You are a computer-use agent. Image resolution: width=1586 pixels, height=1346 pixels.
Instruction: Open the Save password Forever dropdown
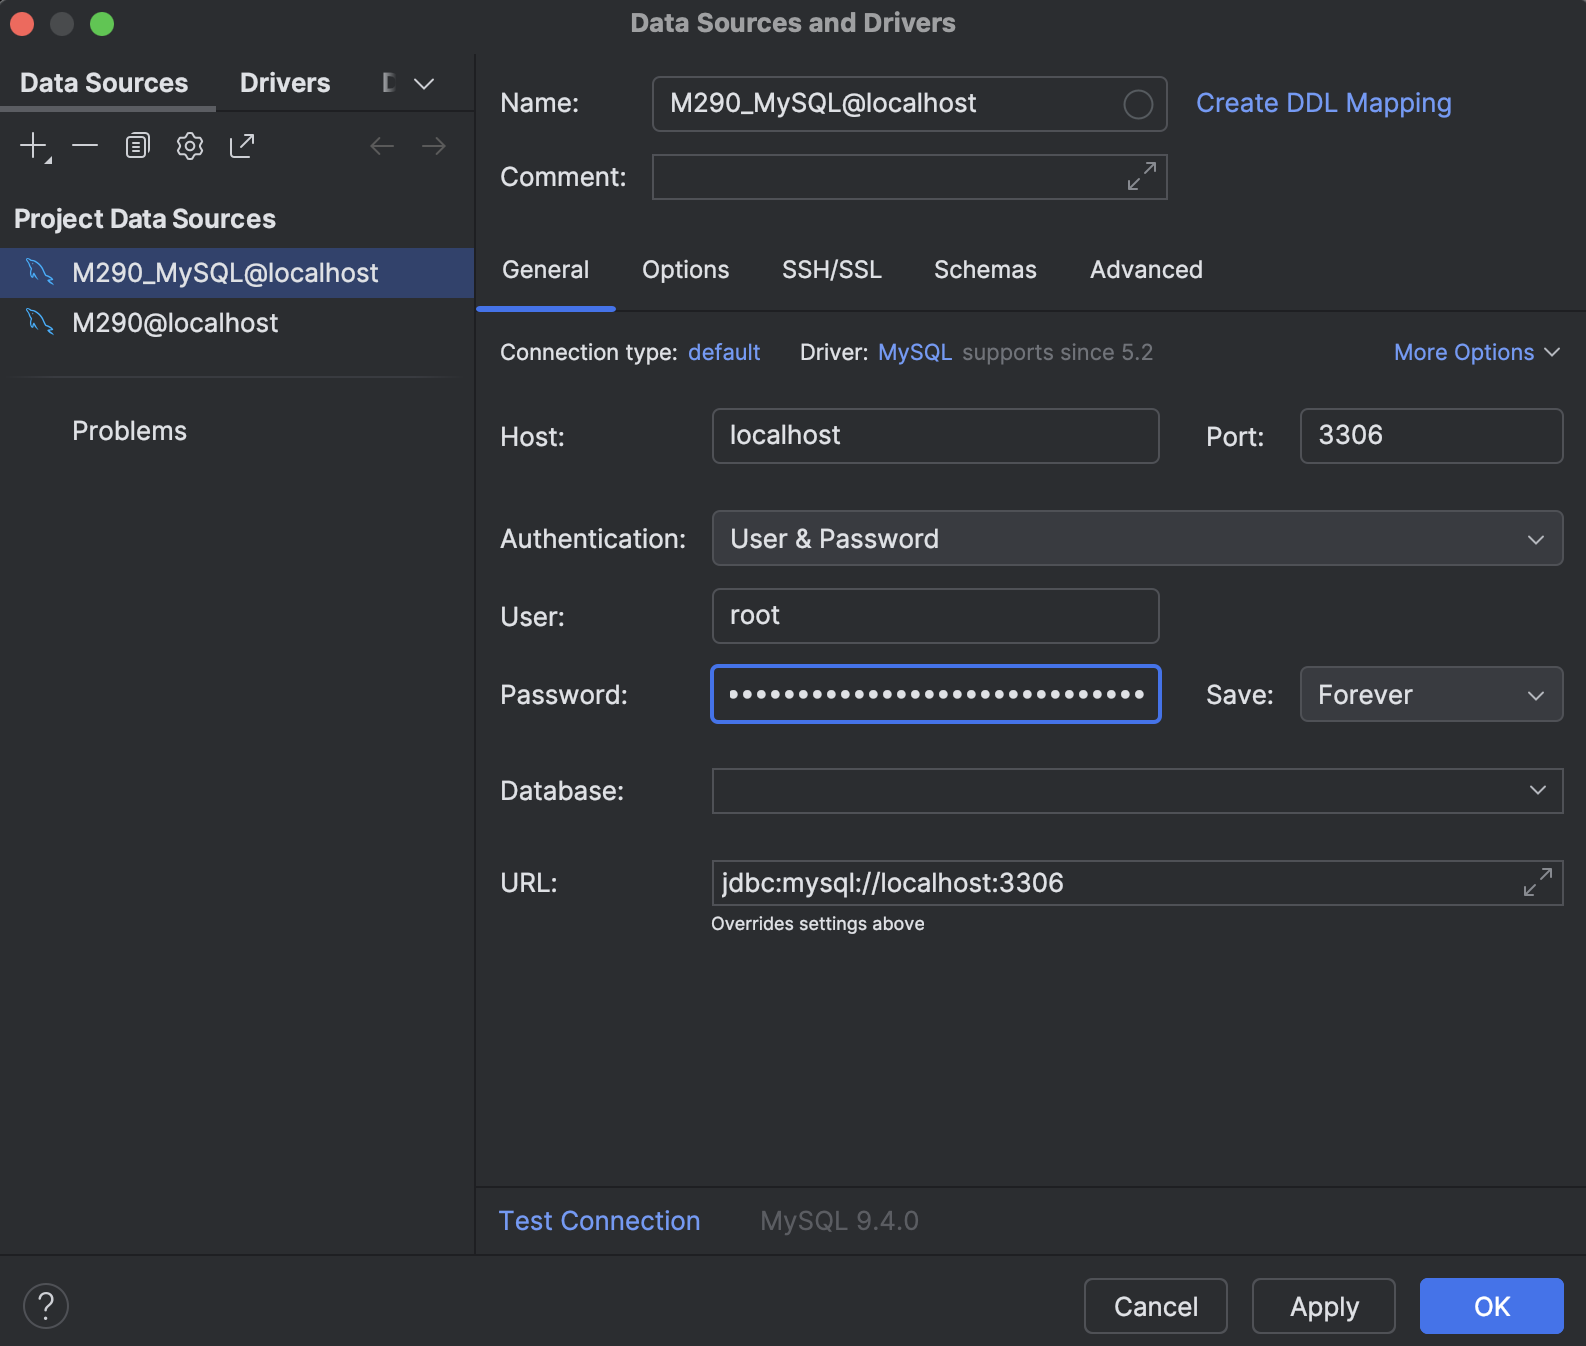(x=1431, y=694)
